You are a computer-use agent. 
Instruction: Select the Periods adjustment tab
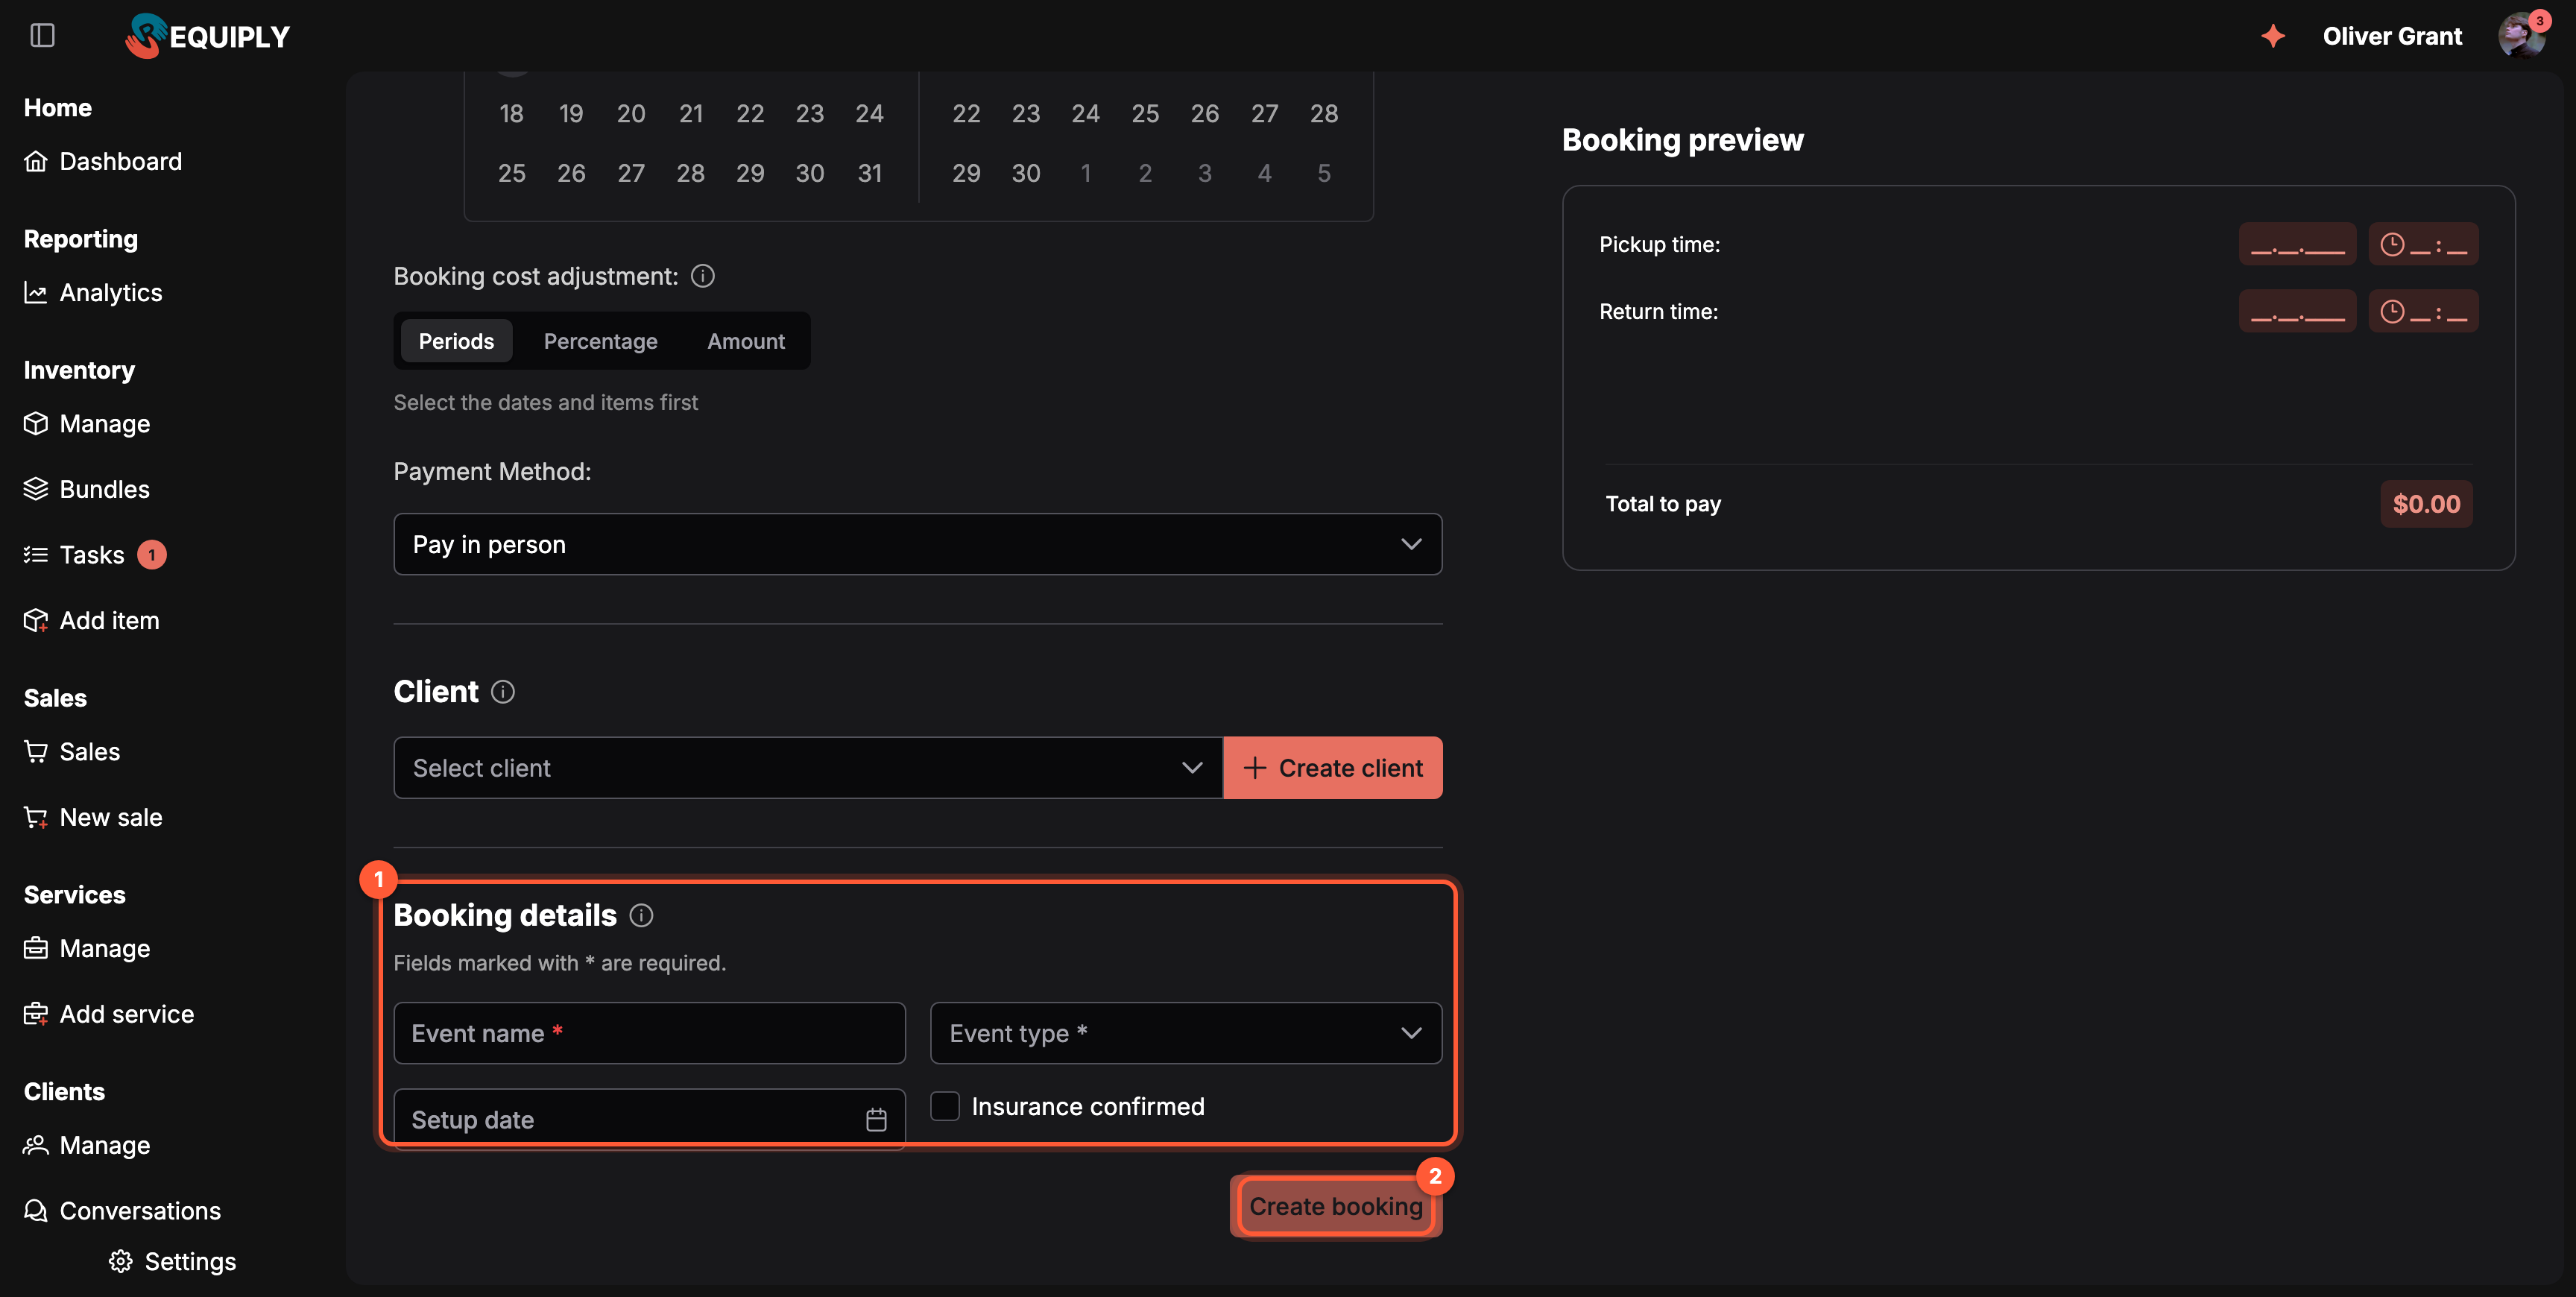[456, 341]
